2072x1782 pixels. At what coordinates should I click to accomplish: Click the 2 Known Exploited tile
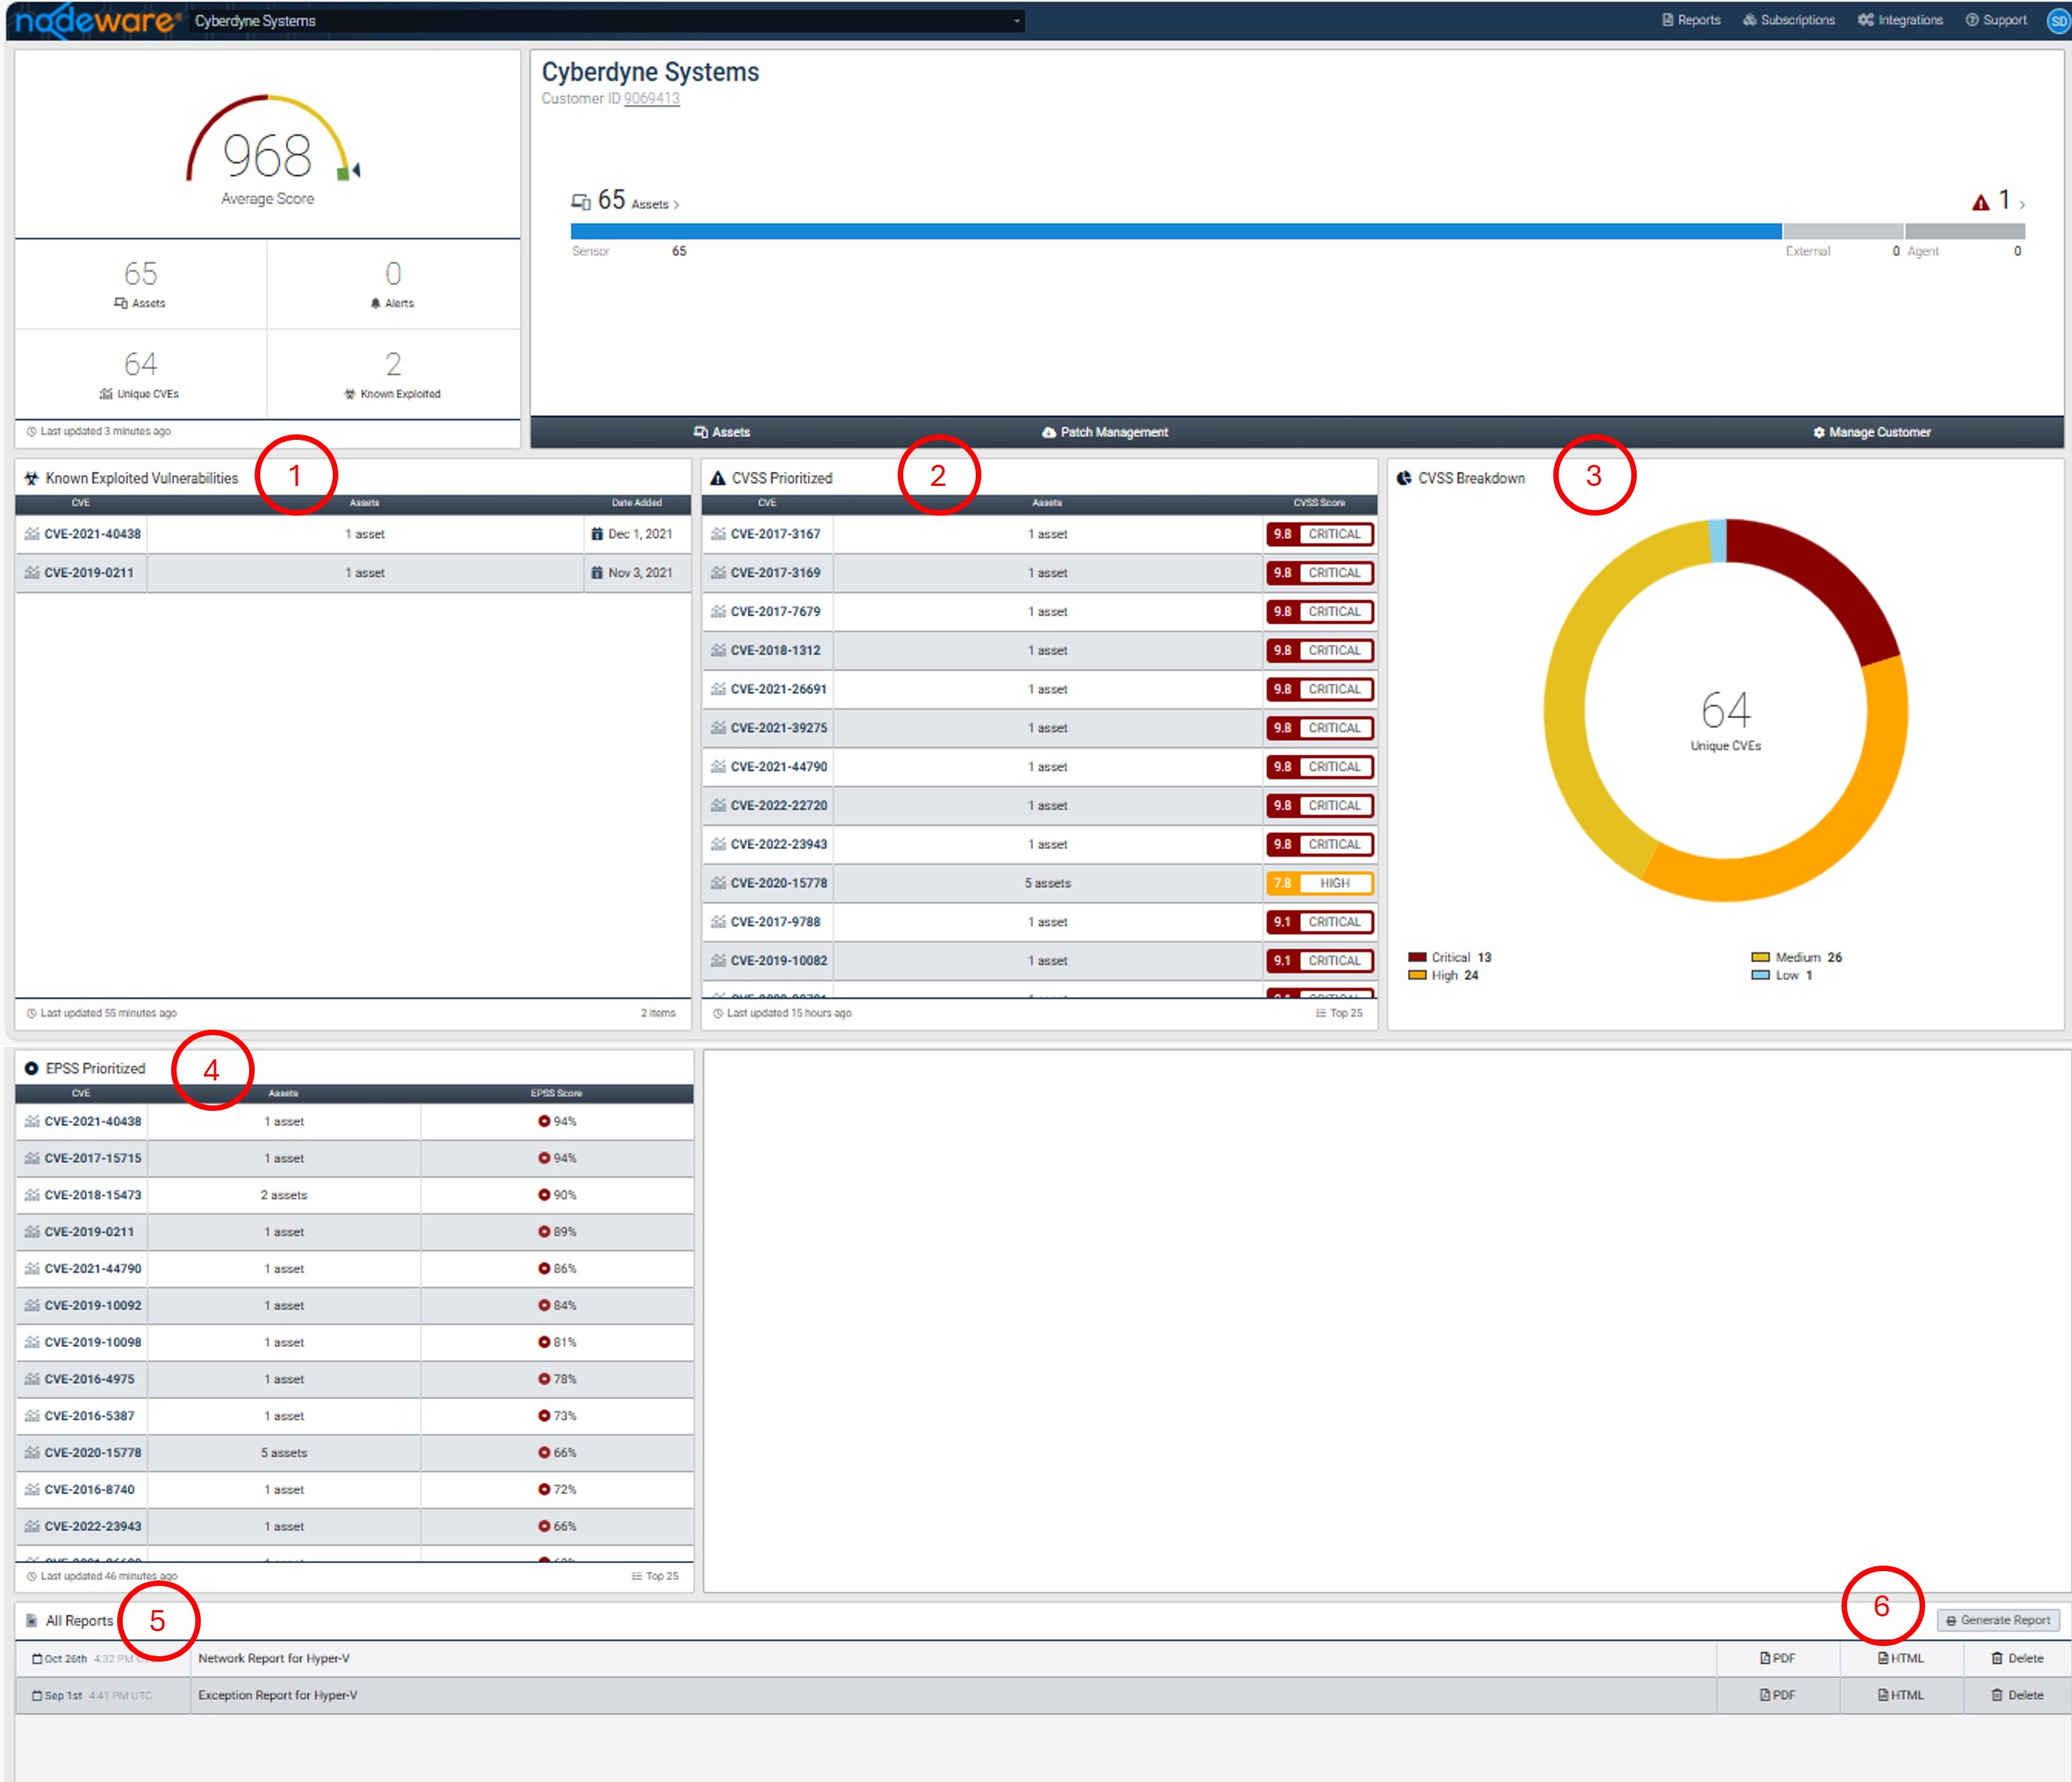pos(393,374)
